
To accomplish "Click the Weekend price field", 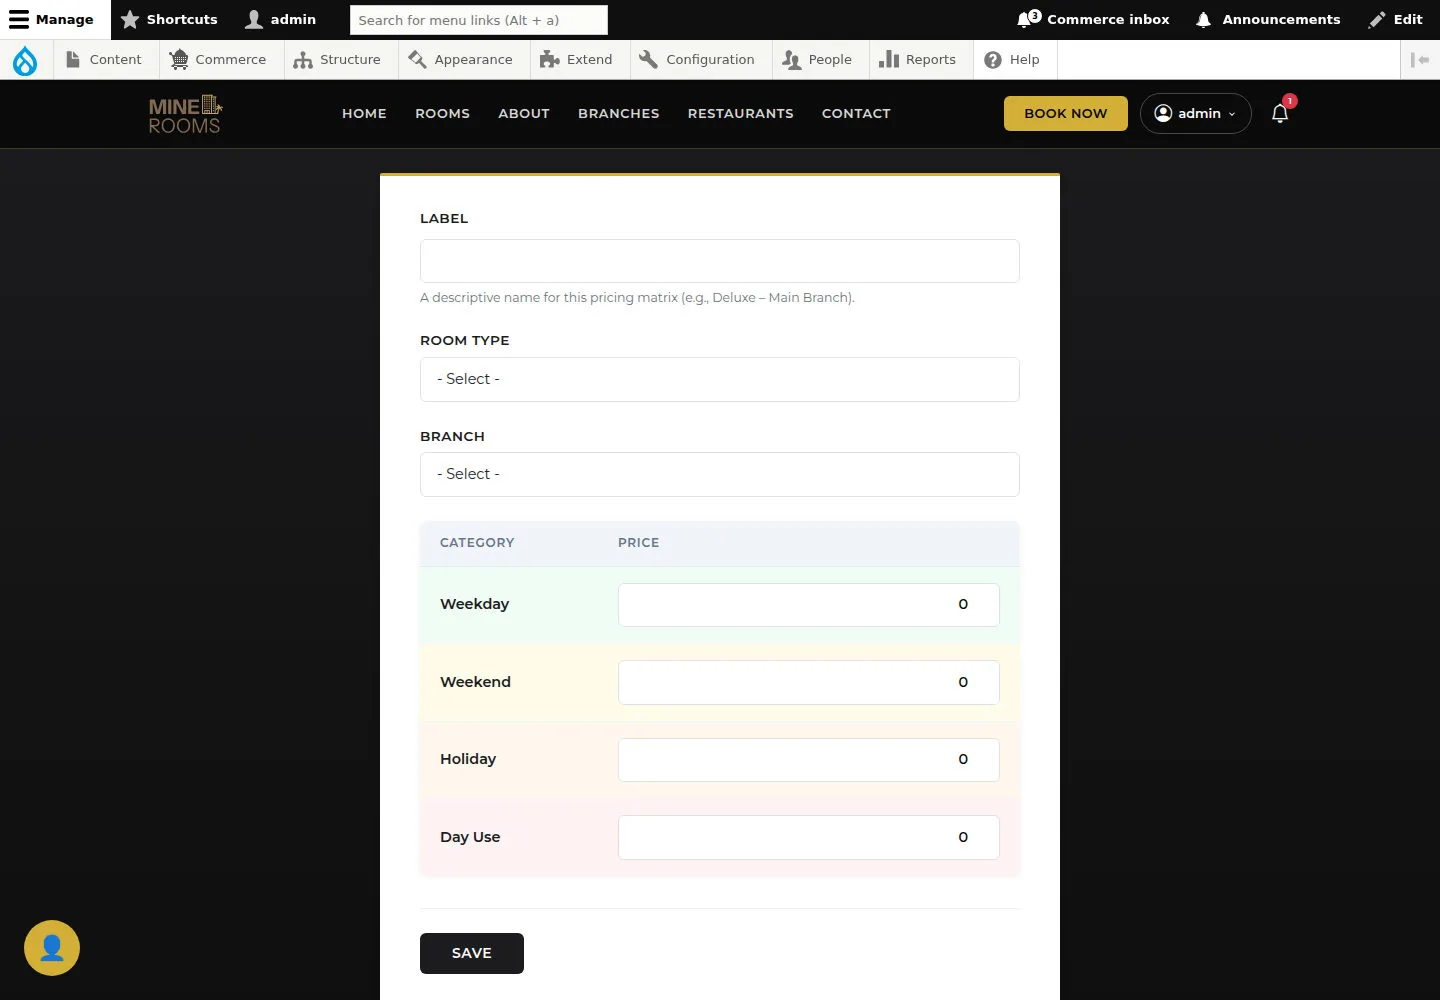I will tap(809, 682).
